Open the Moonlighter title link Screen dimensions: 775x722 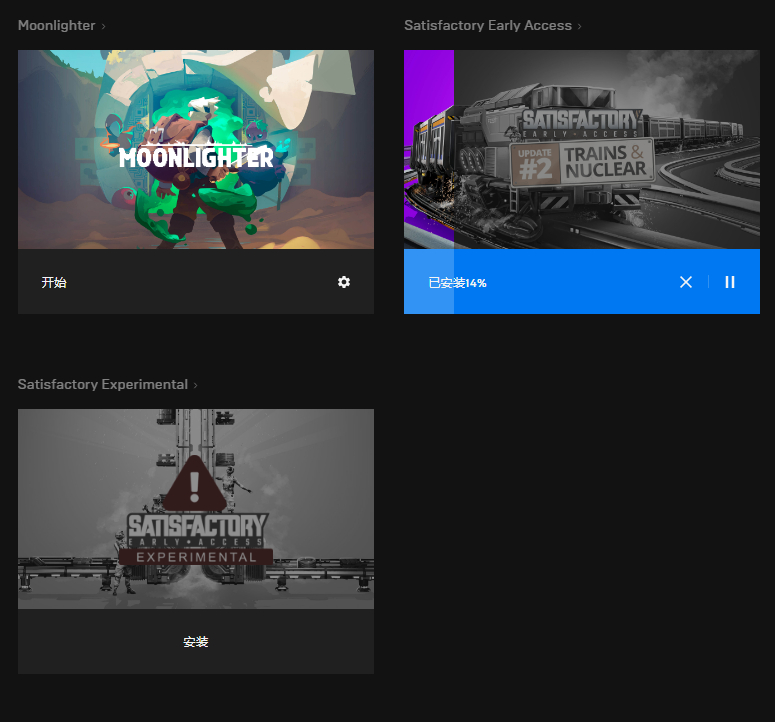click(x=56, y=26)
